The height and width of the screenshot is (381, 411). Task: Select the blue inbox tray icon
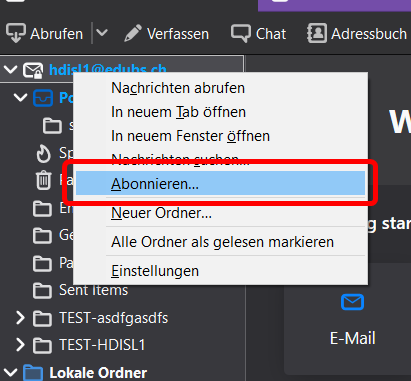[43, 98]
